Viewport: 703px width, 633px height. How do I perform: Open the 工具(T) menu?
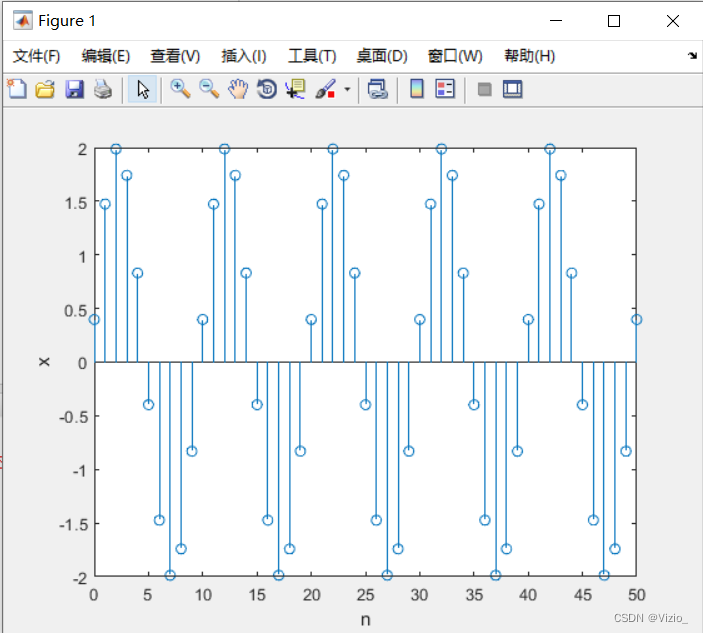click(x=312, y=56)
